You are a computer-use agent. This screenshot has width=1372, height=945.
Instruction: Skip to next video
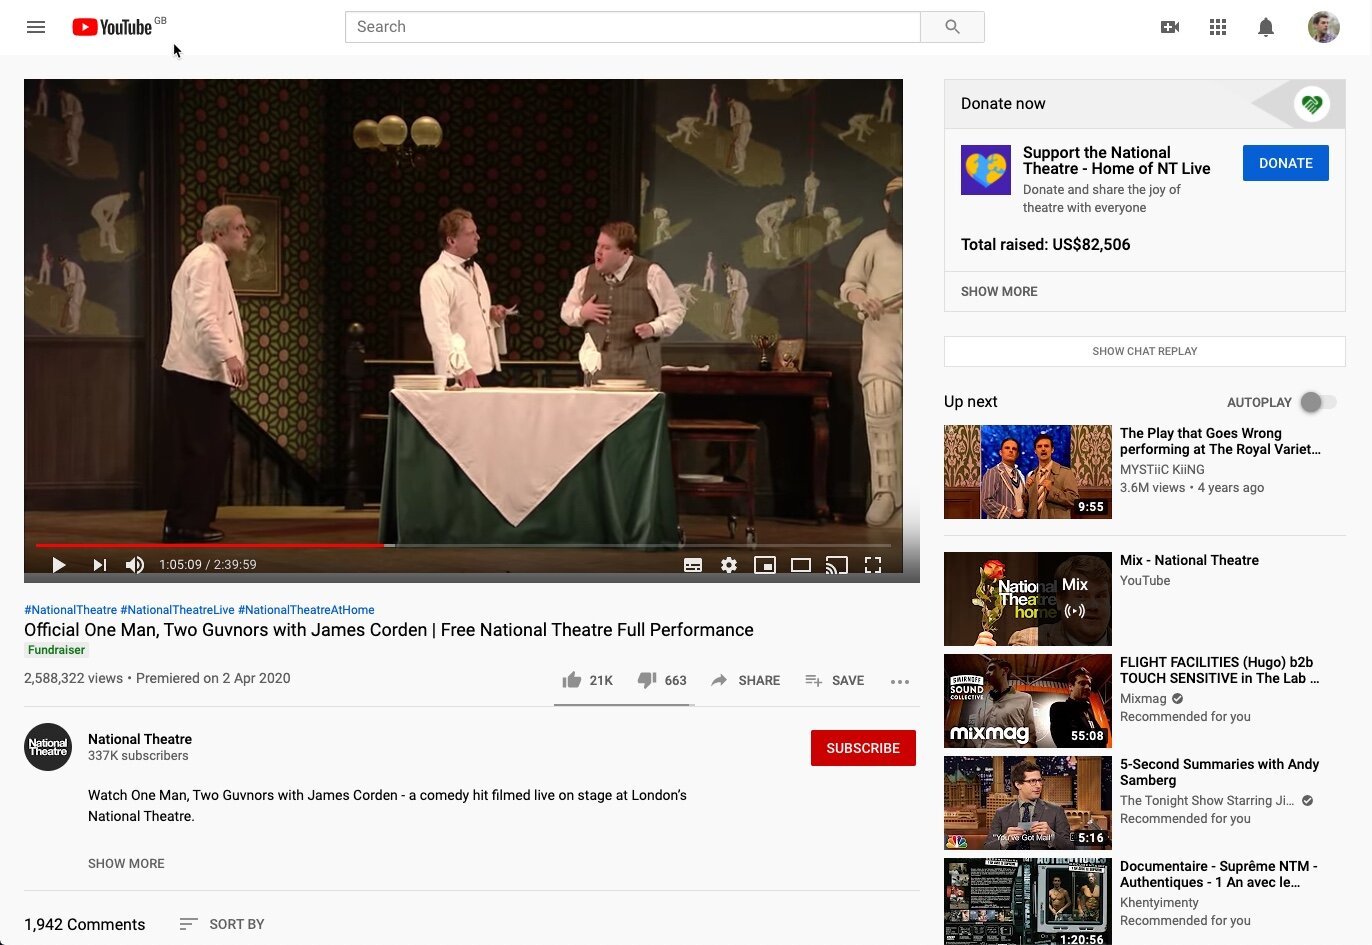[x=99, y=565]
